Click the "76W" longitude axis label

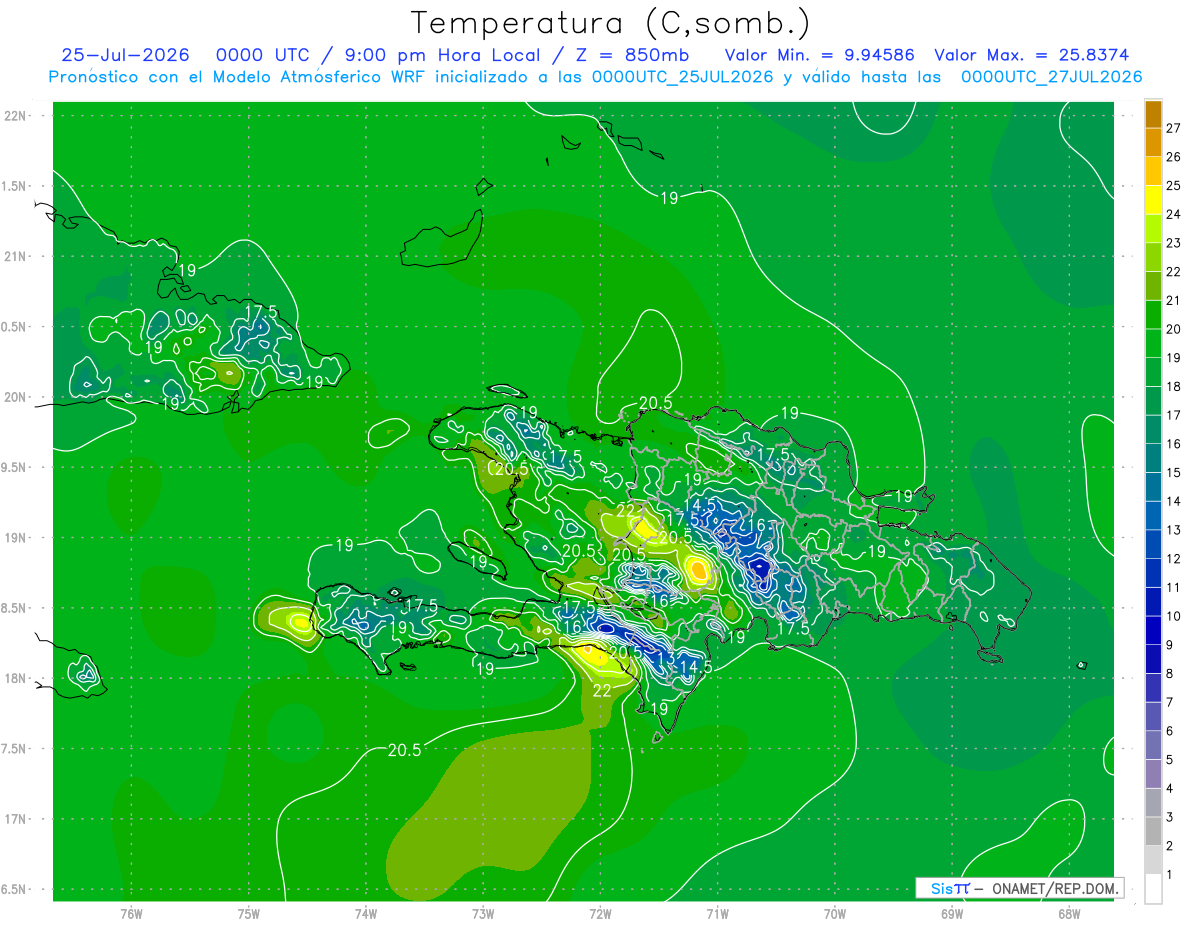point(131,914)
